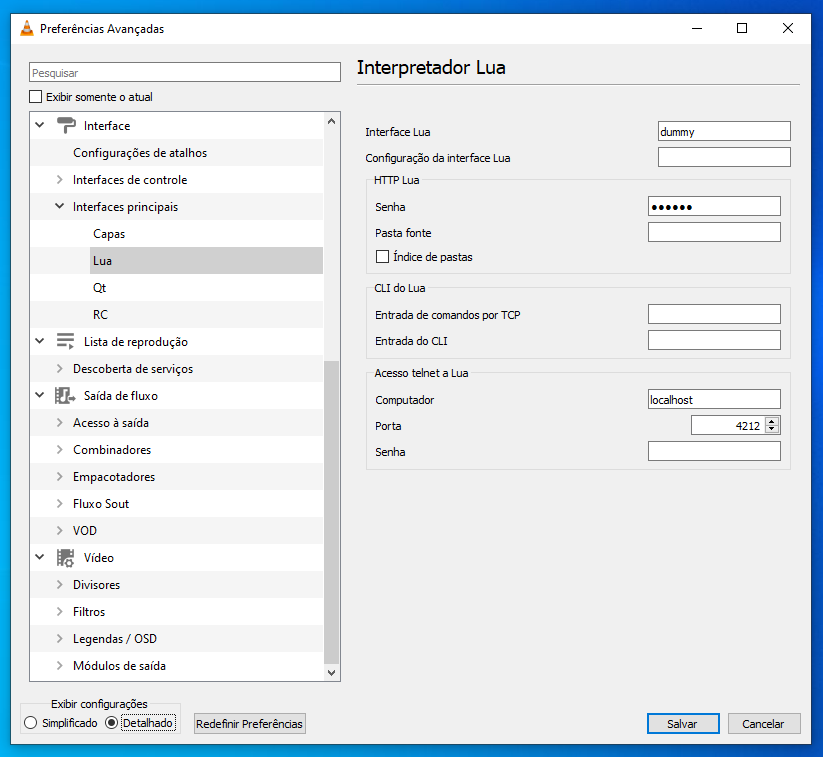Click the tree vertical scrollbar thumb
The image size is (823, 757).
point(331,512)
